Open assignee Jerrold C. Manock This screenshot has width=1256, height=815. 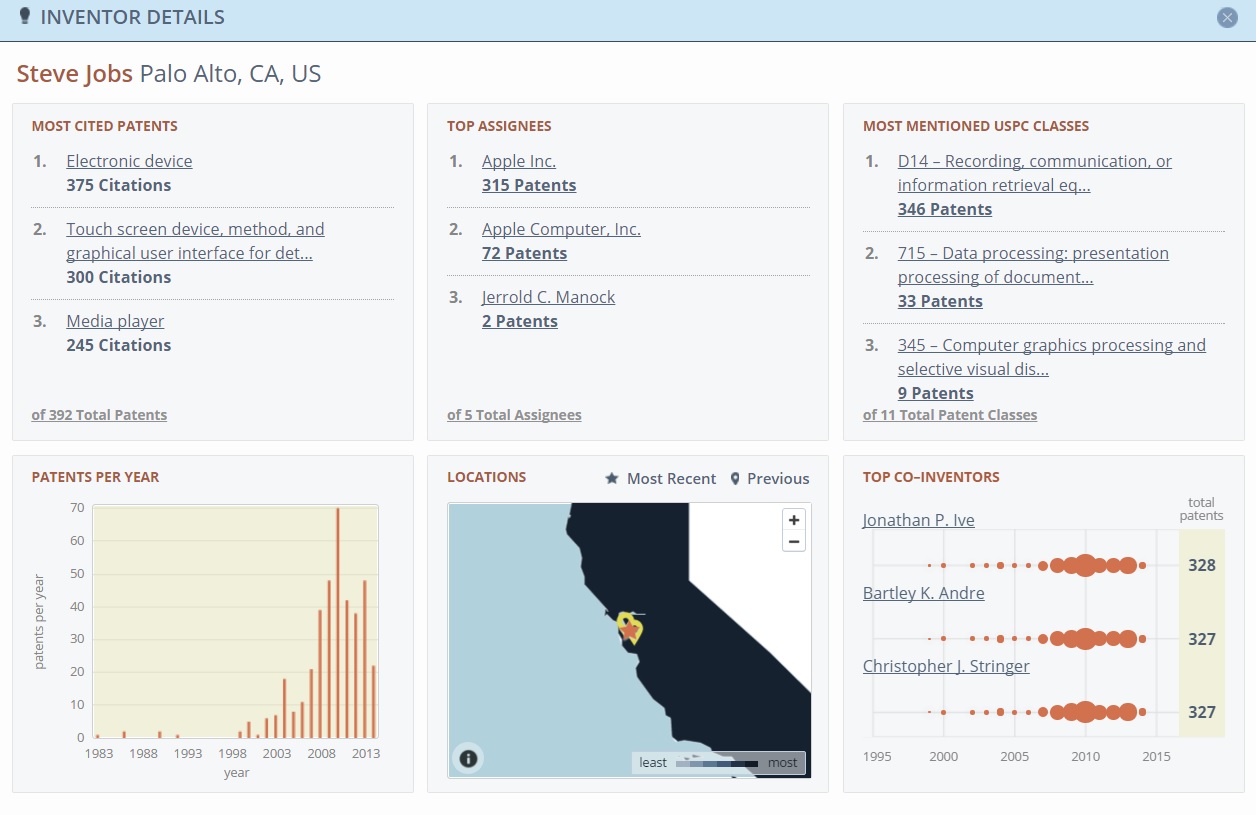click(x=548, y=297)
